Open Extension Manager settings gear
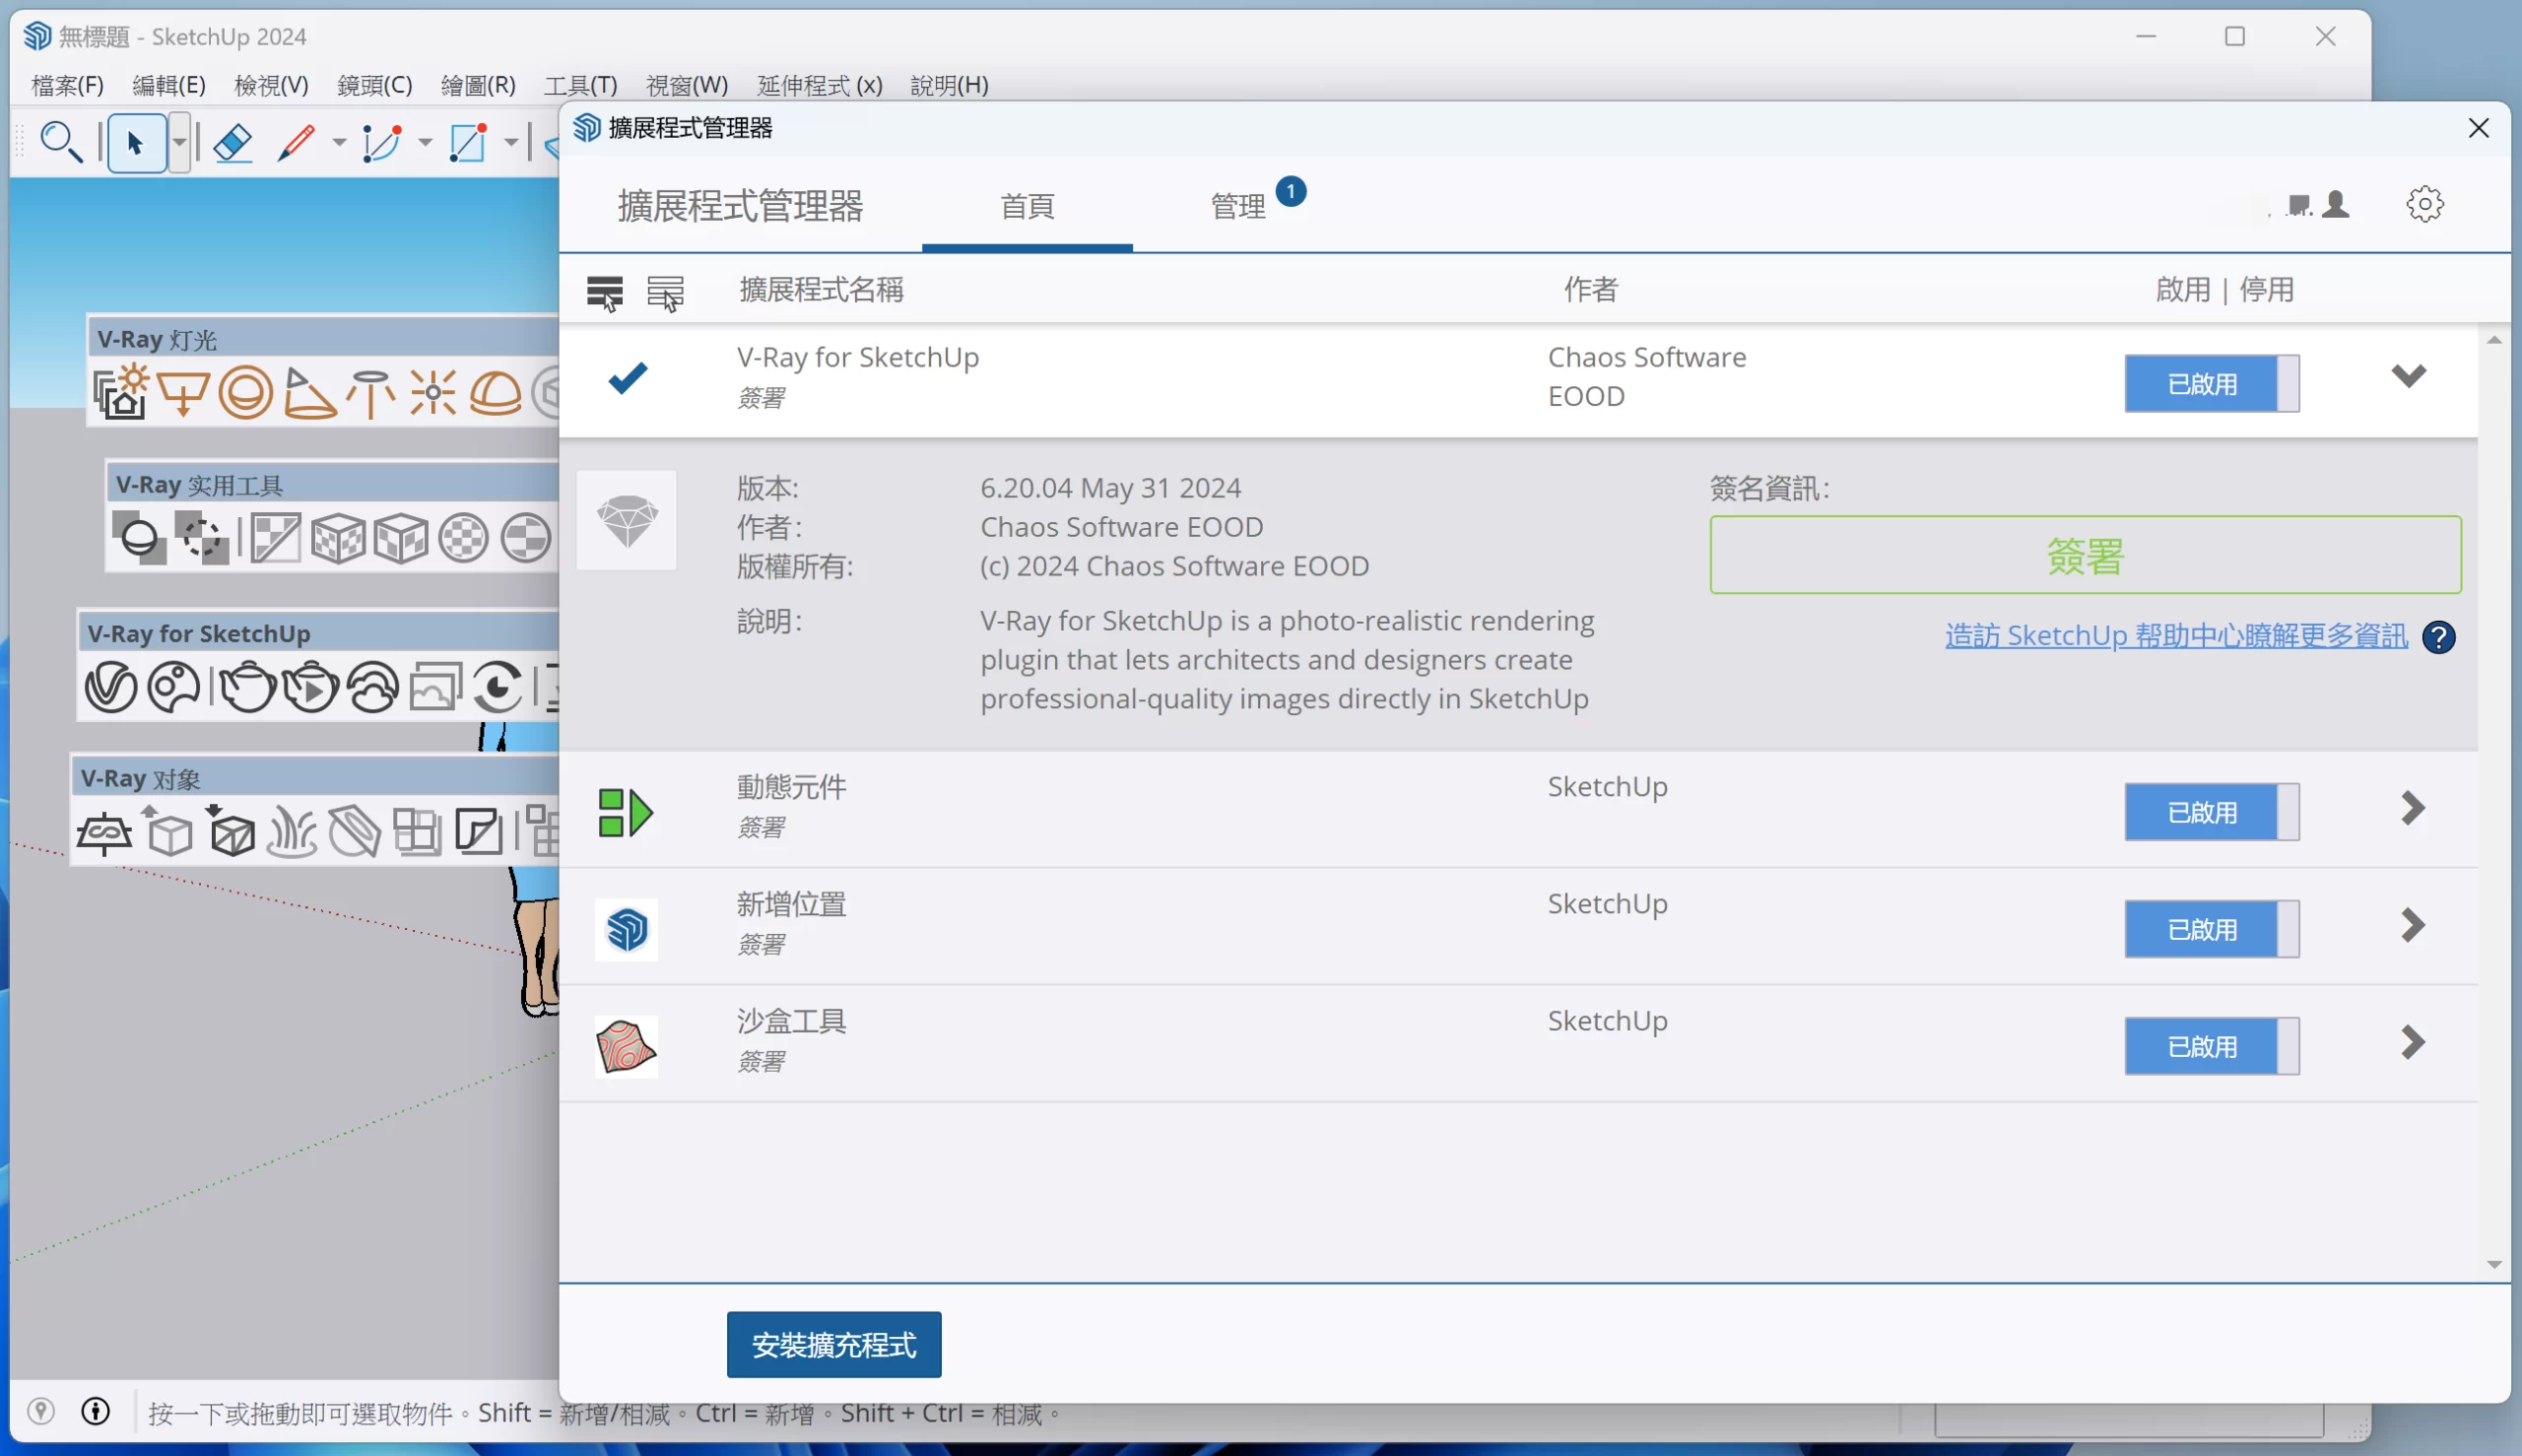Viewport: 2522px width, 1456px height. 2424,205
